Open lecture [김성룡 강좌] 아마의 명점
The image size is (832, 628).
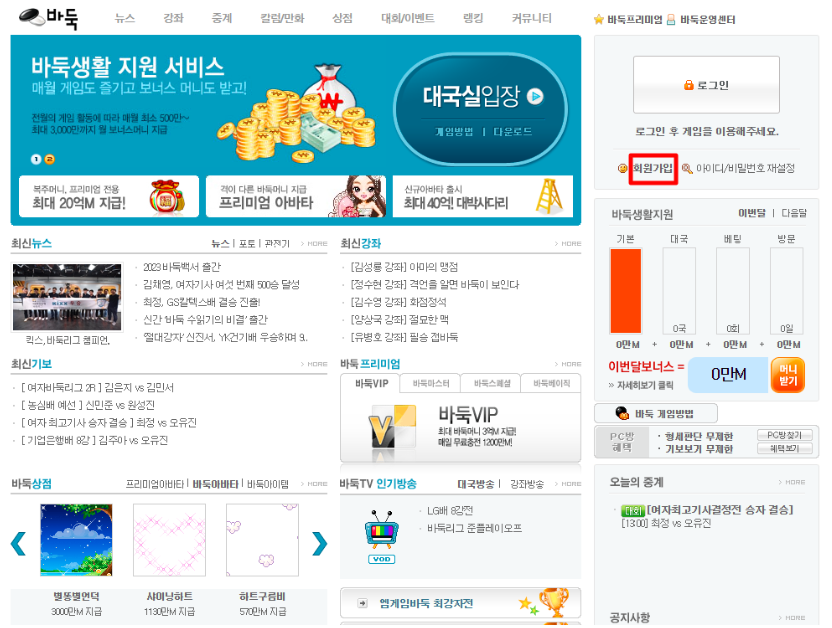point(404,267)
